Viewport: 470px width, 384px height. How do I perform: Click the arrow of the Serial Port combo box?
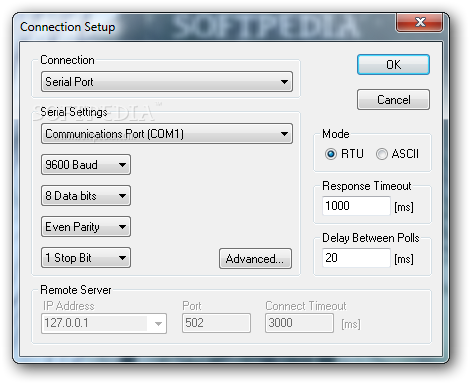tap(284, 82)
